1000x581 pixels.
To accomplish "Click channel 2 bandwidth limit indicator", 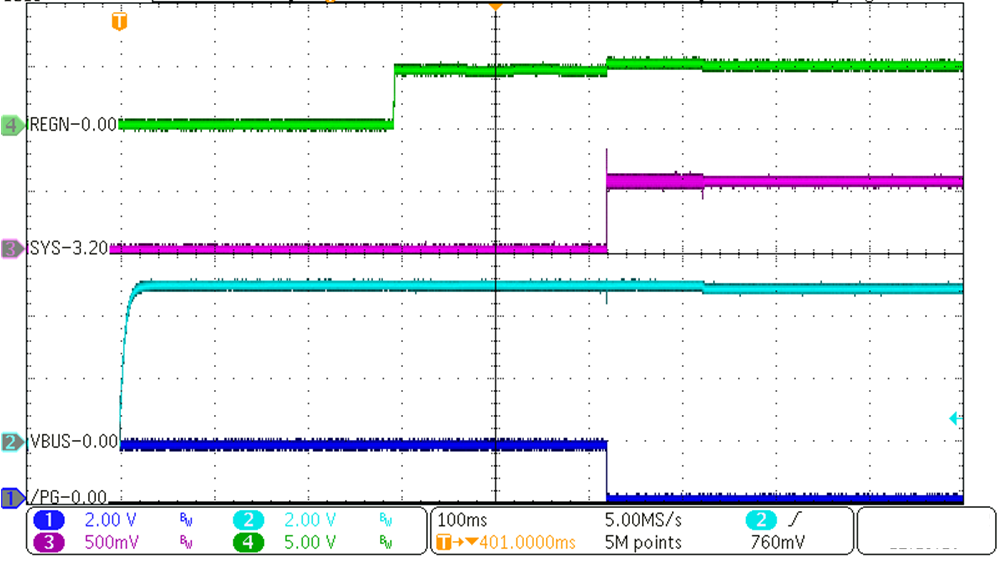I will (386, 520).
